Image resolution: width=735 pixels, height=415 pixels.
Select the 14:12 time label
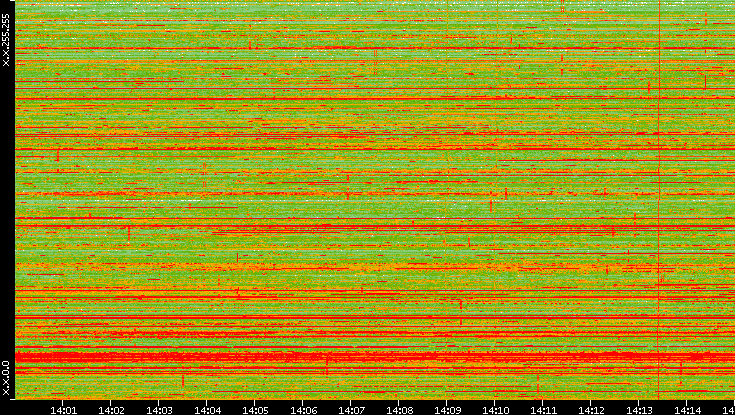tap(591, 410)
